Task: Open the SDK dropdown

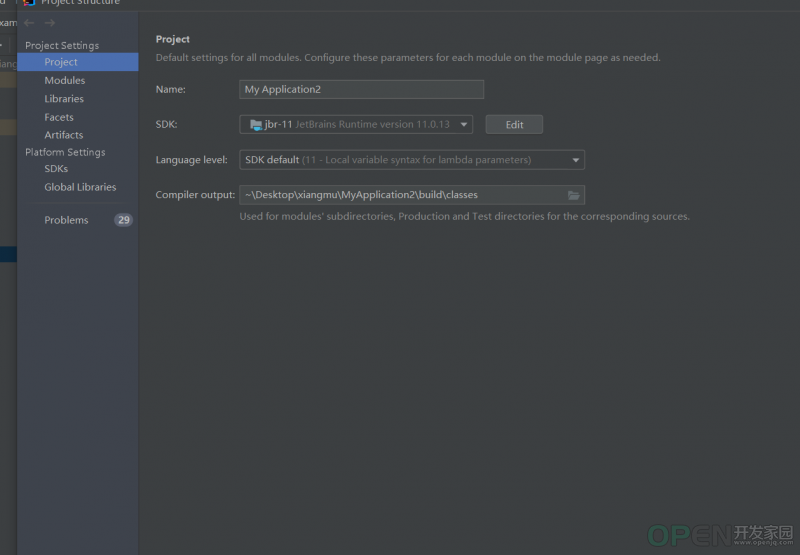Action: coord(356,124)
